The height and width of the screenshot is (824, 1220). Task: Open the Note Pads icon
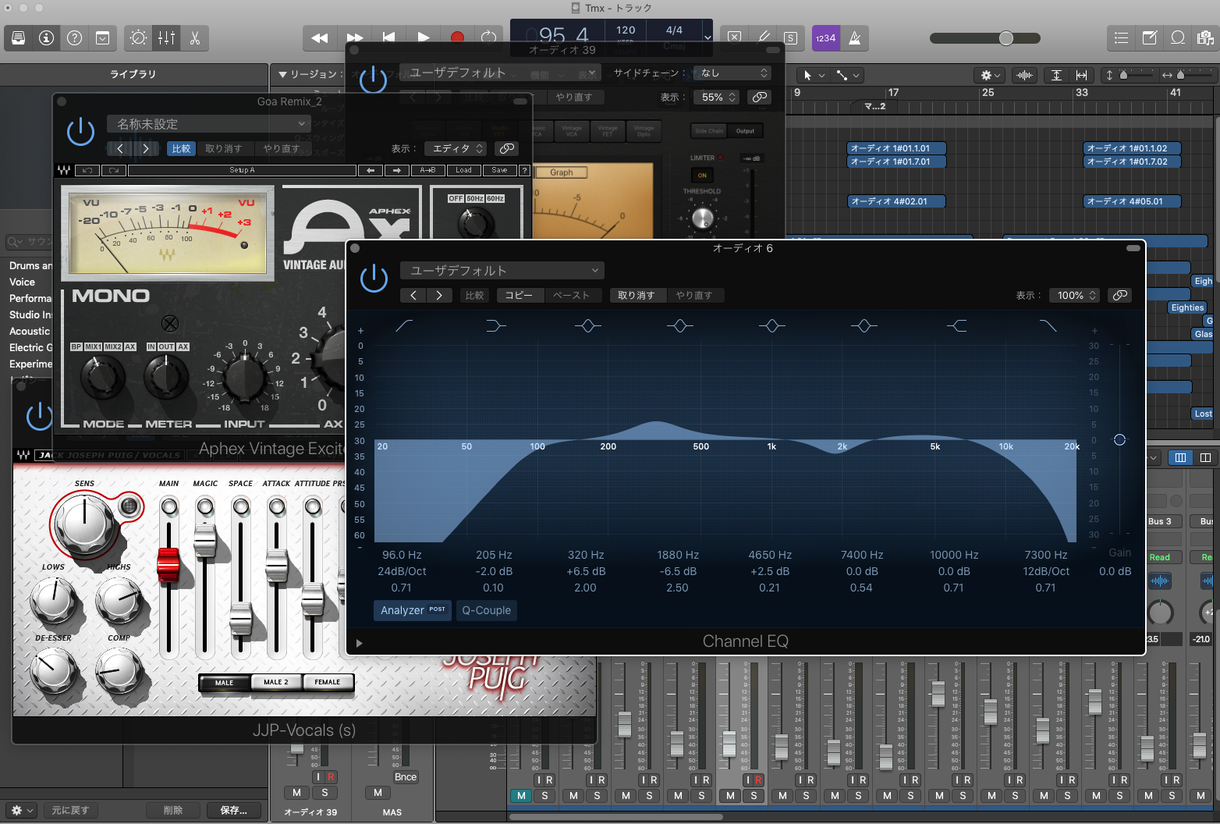[1150, 38]
